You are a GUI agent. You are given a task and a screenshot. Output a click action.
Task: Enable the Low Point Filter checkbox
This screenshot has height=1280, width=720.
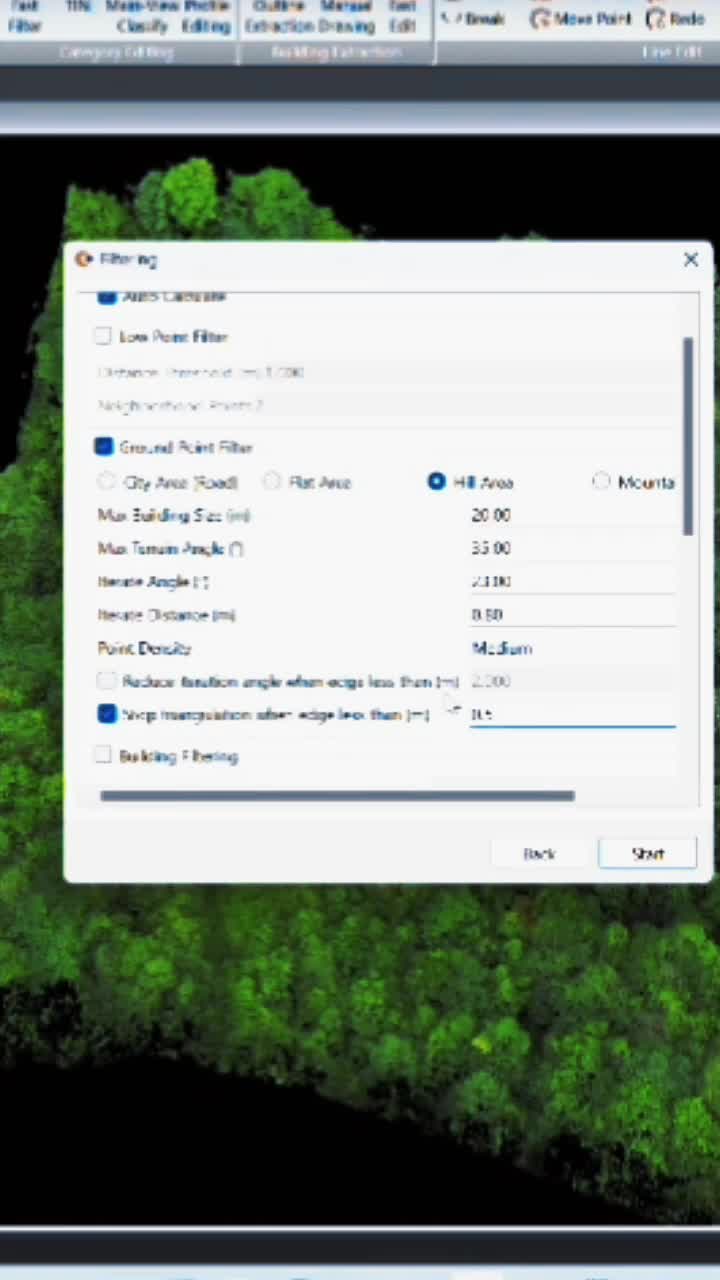pos(103,337)
